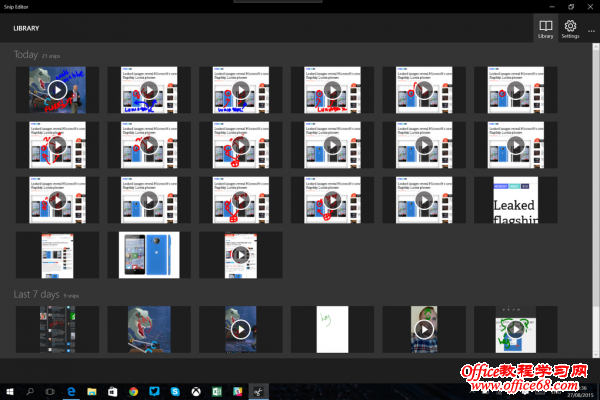Viewport: 600px width, 400px height.
Task: Show more options via the ellipsis
Action: pos(591,31)
